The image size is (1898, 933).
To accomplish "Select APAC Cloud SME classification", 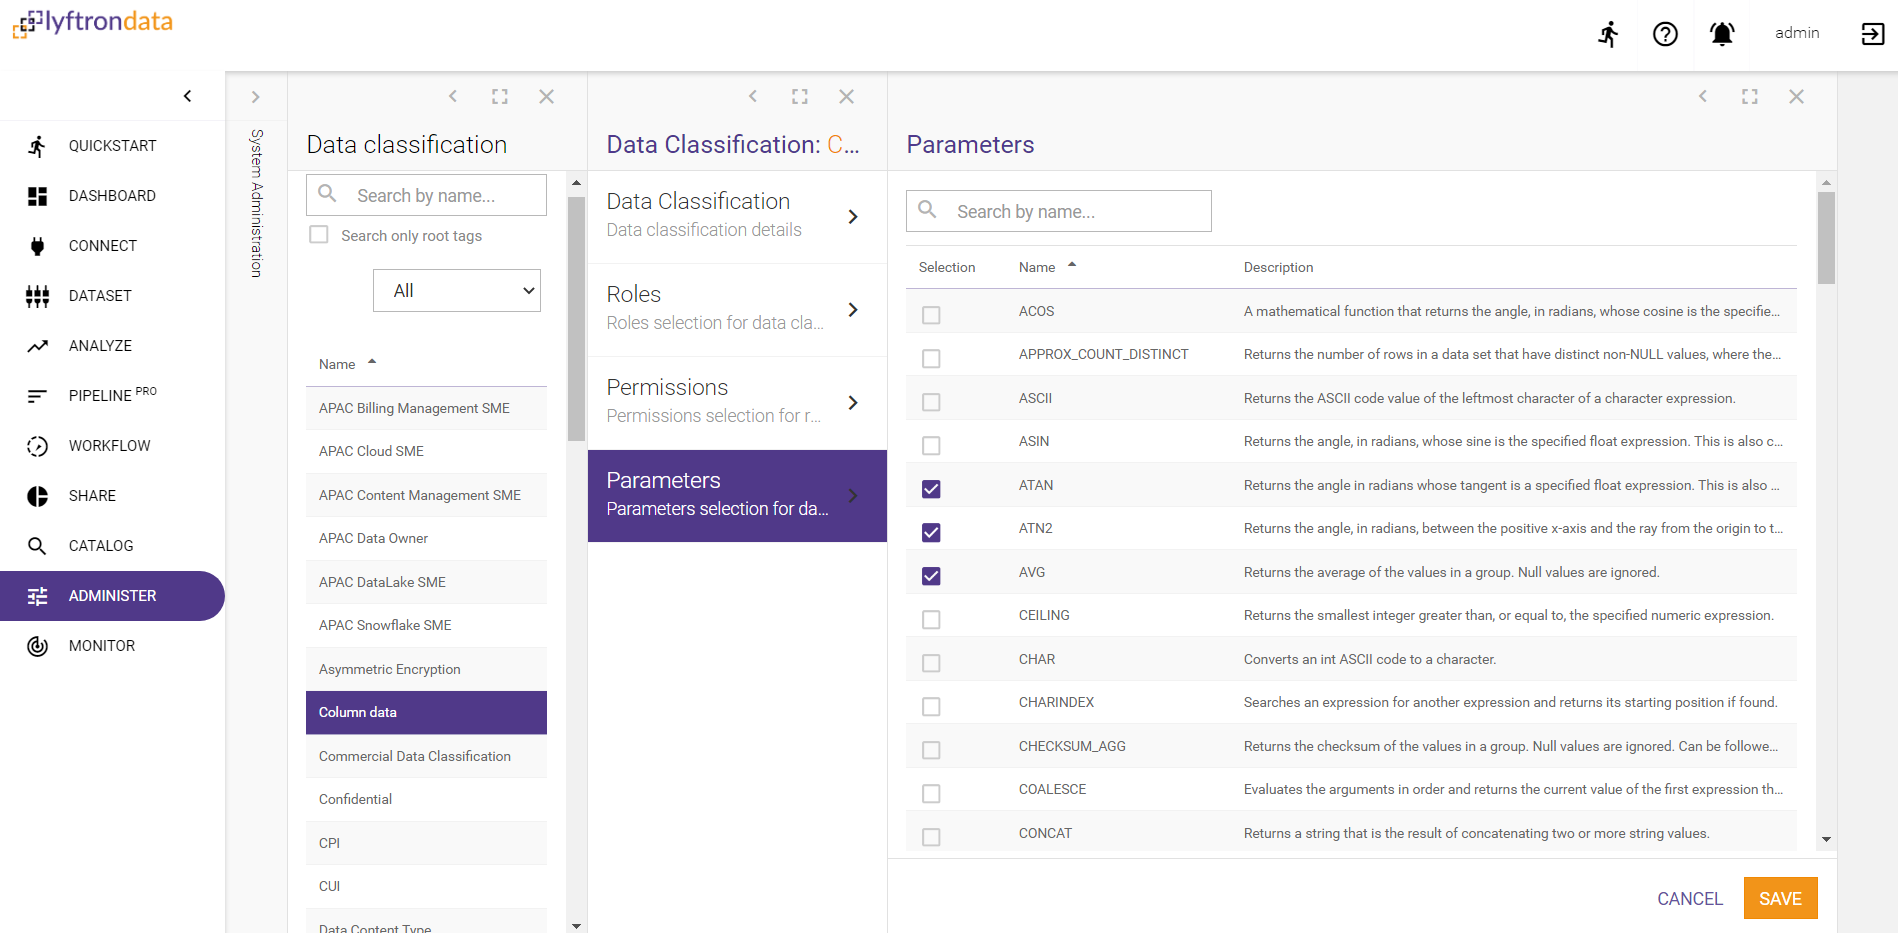I will click(426, 451).
